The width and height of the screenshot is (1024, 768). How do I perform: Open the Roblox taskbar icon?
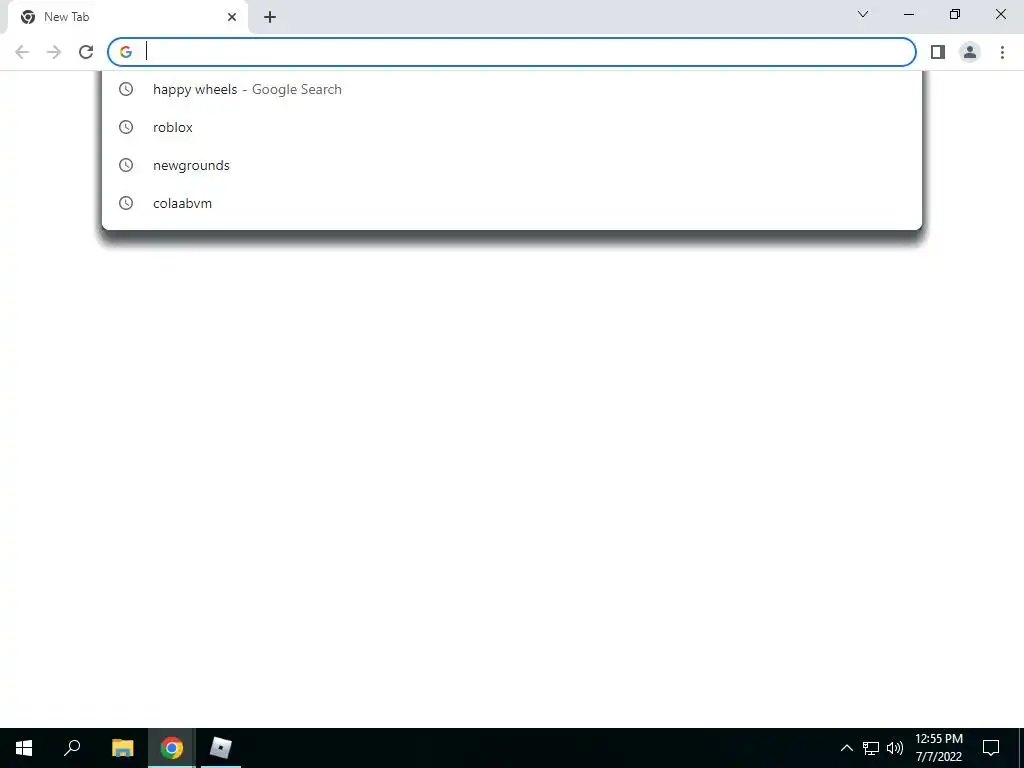point(221,748)
